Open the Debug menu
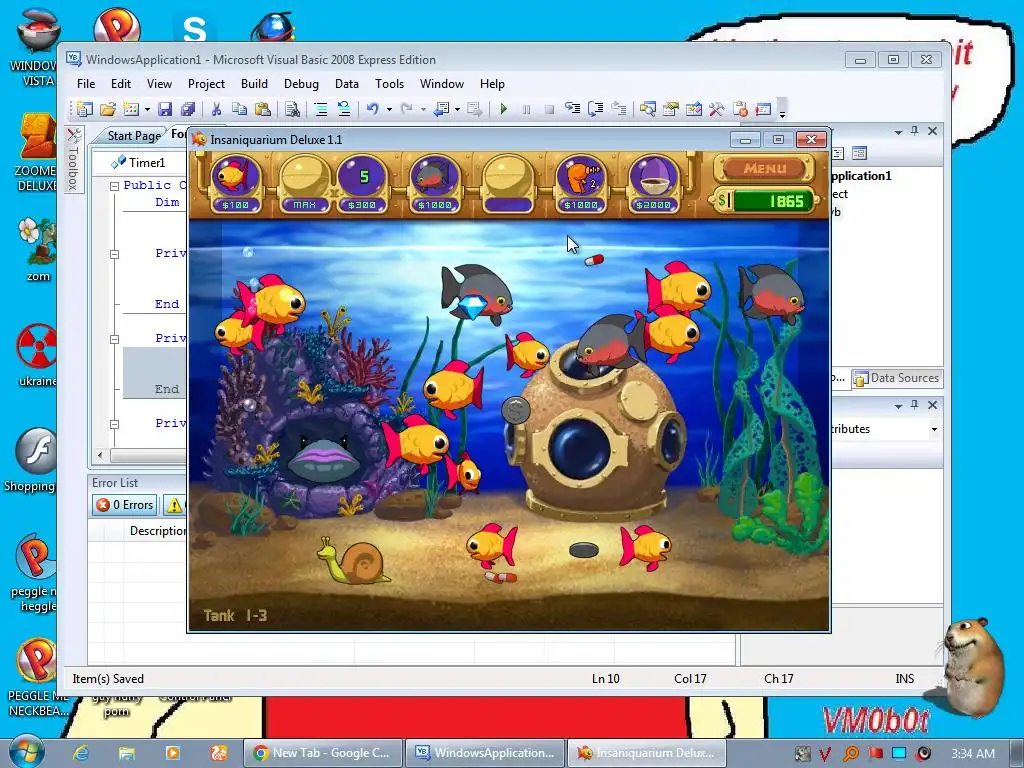The width and height of the screenshot is (1024, 768). 301,84
